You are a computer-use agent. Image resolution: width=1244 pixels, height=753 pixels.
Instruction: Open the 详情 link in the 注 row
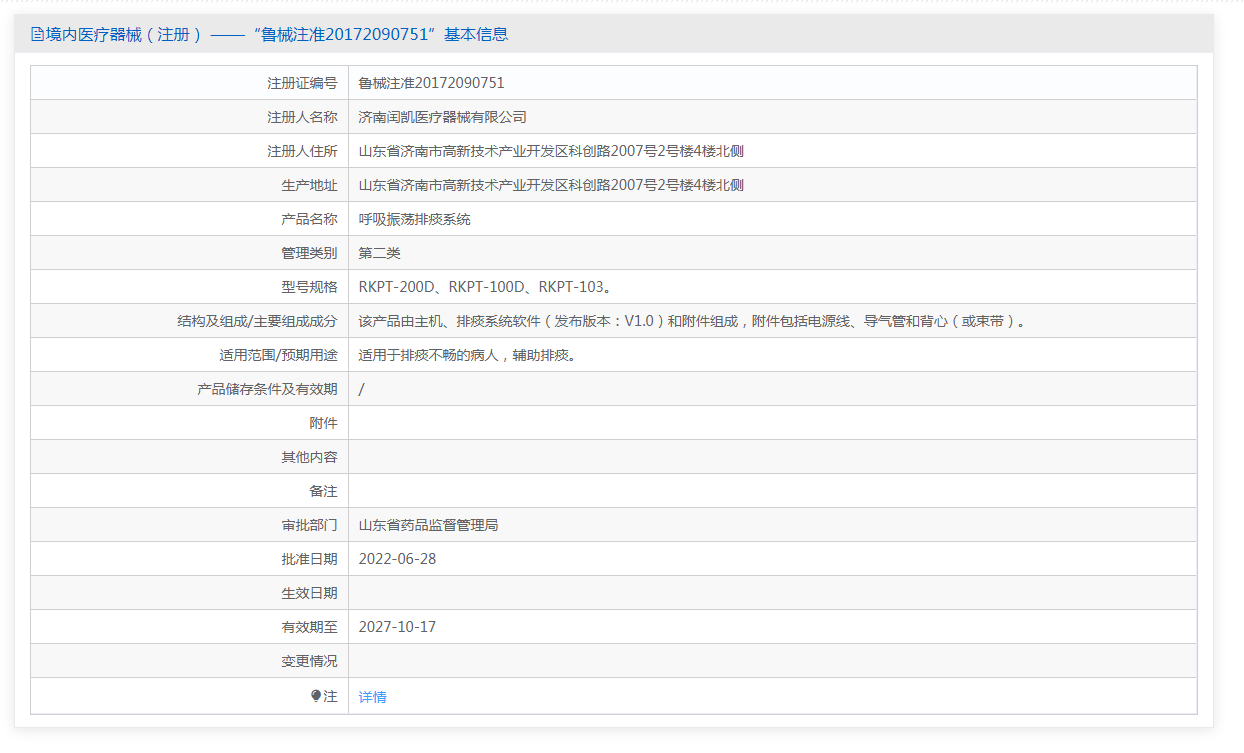[372, 697]
